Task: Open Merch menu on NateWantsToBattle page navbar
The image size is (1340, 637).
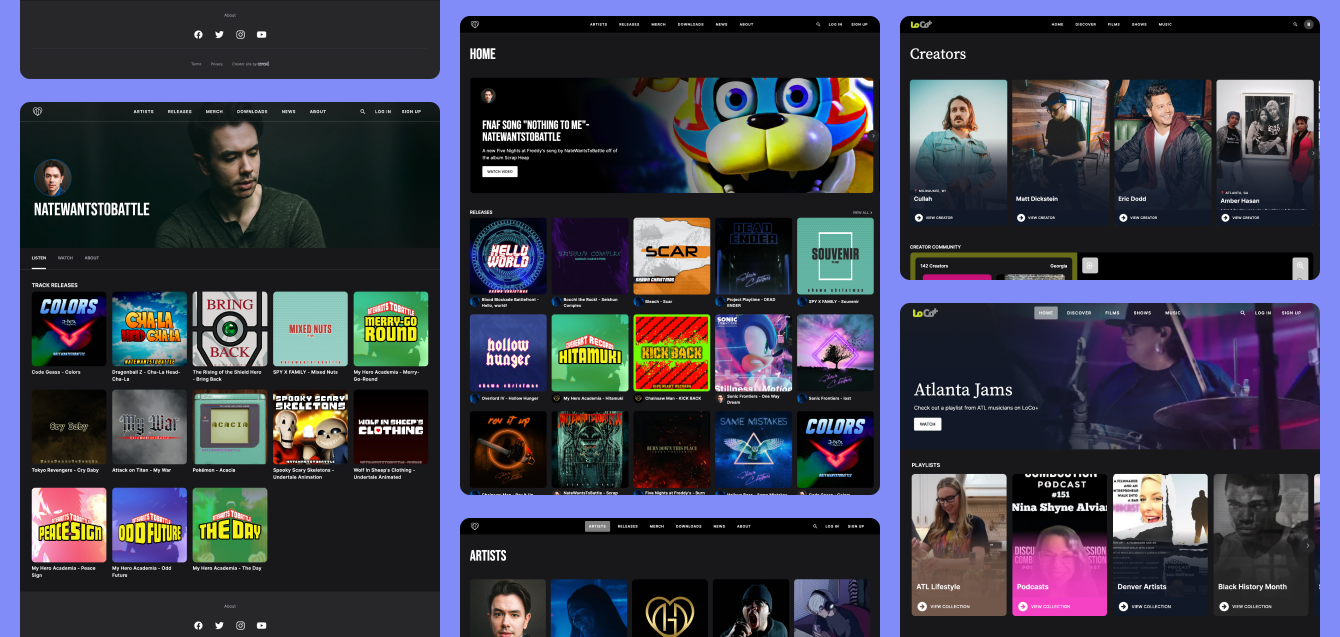Action: click(214, 112)
